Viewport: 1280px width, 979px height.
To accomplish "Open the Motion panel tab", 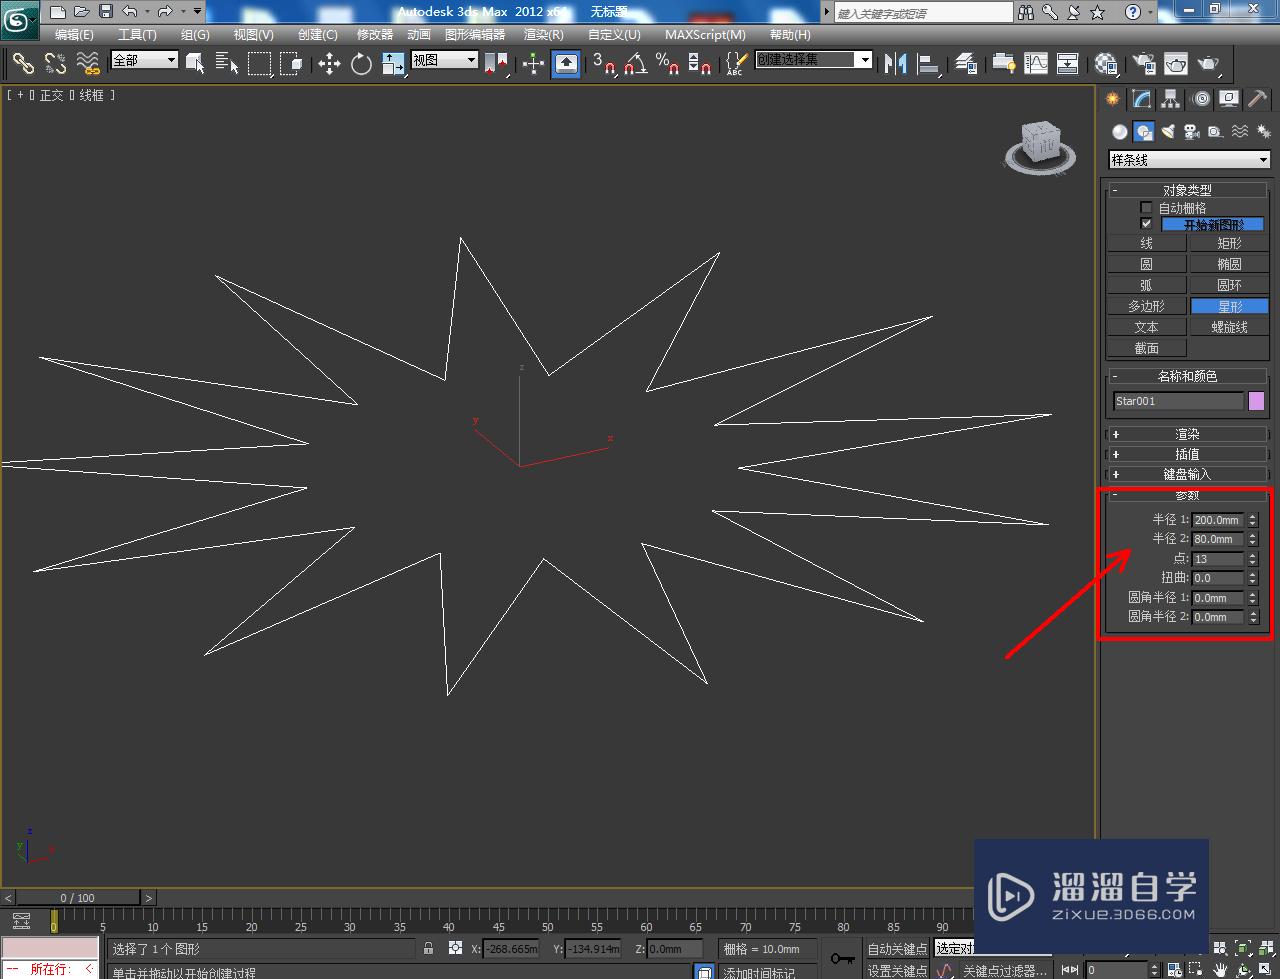I will (x=1200, y=99).
